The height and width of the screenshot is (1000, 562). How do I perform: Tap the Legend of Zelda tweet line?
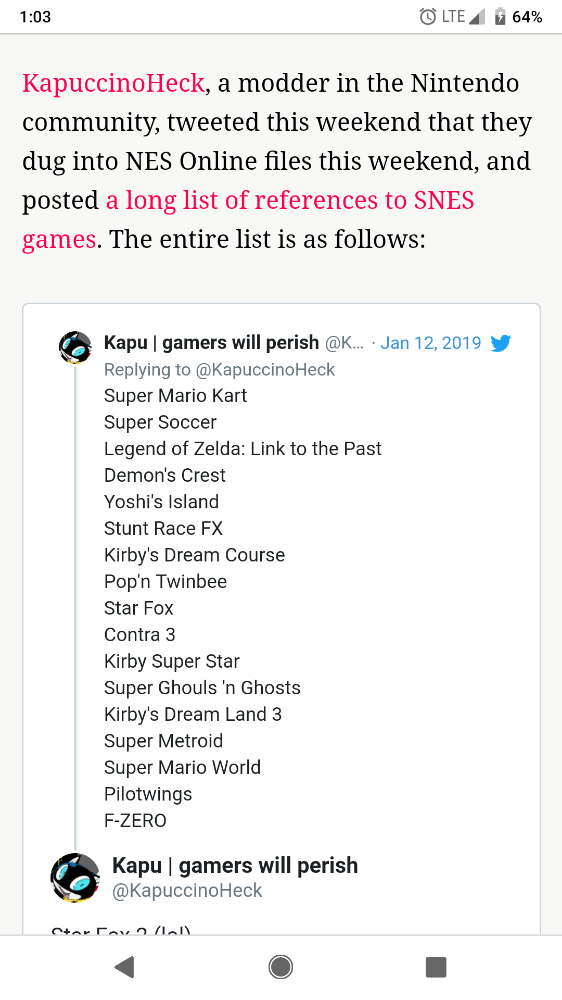pos(242,448)
